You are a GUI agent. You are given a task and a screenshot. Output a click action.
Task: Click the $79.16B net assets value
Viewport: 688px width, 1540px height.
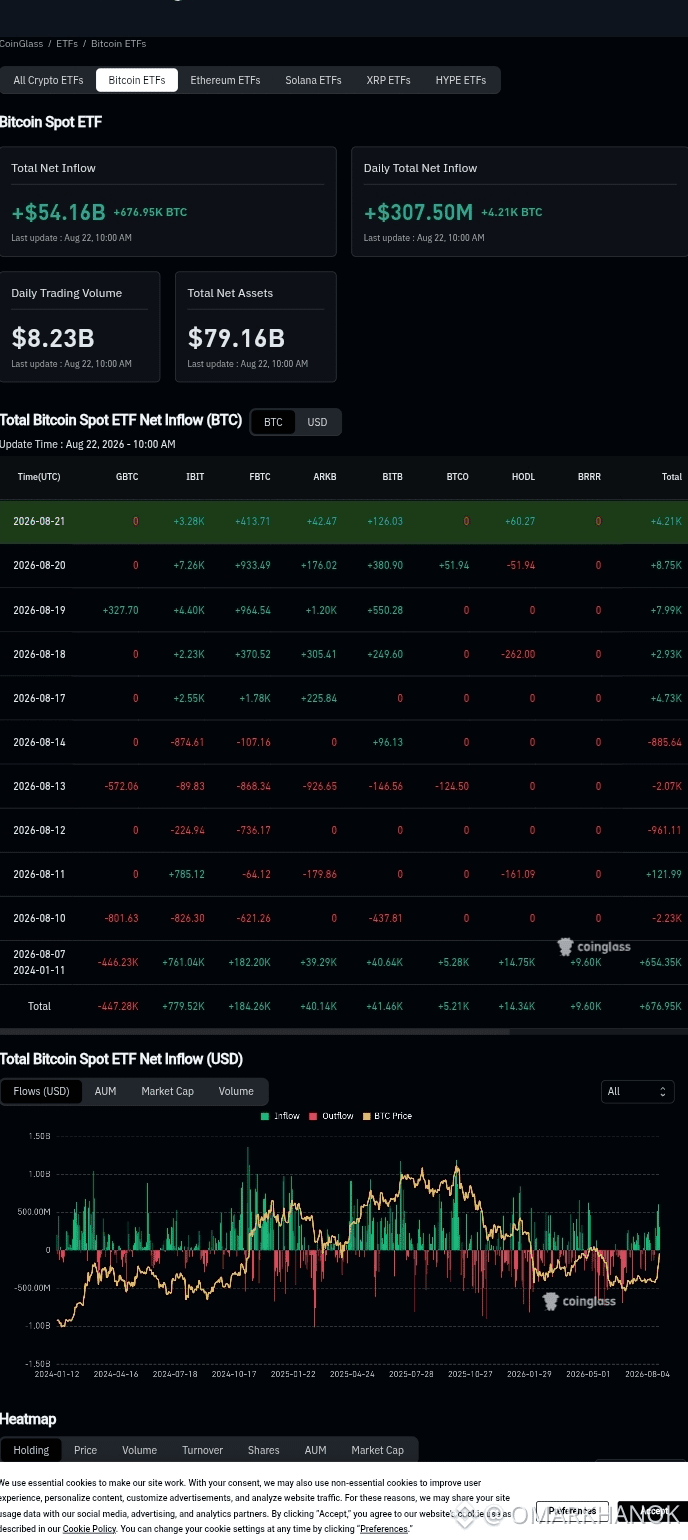236,338
